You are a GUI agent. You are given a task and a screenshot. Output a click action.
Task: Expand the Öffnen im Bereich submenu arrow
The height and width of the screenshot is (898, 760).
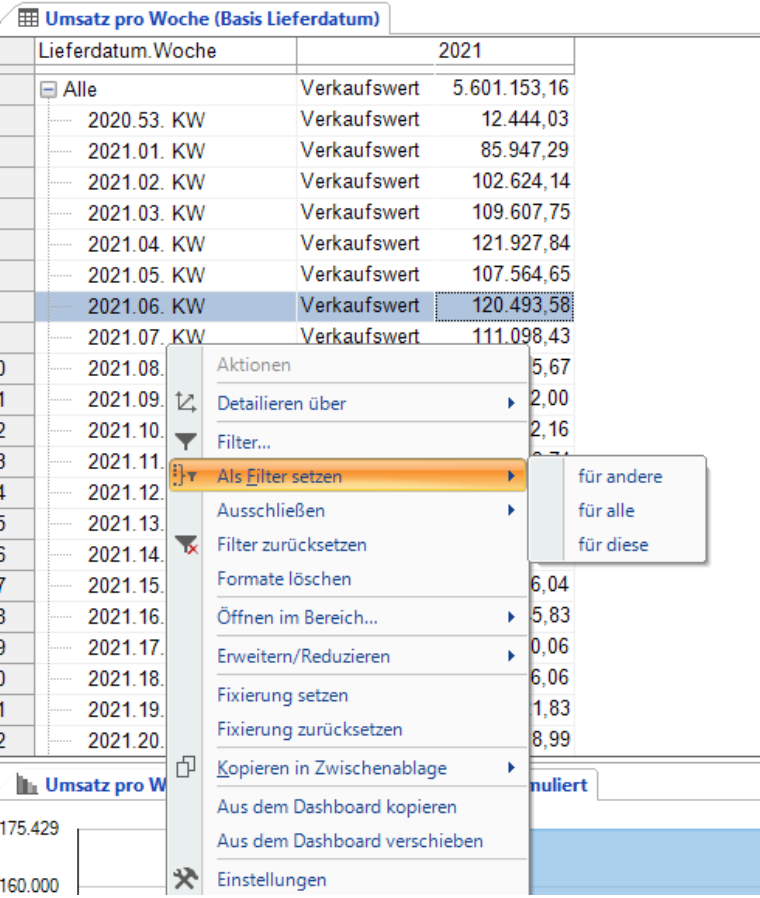511,617
